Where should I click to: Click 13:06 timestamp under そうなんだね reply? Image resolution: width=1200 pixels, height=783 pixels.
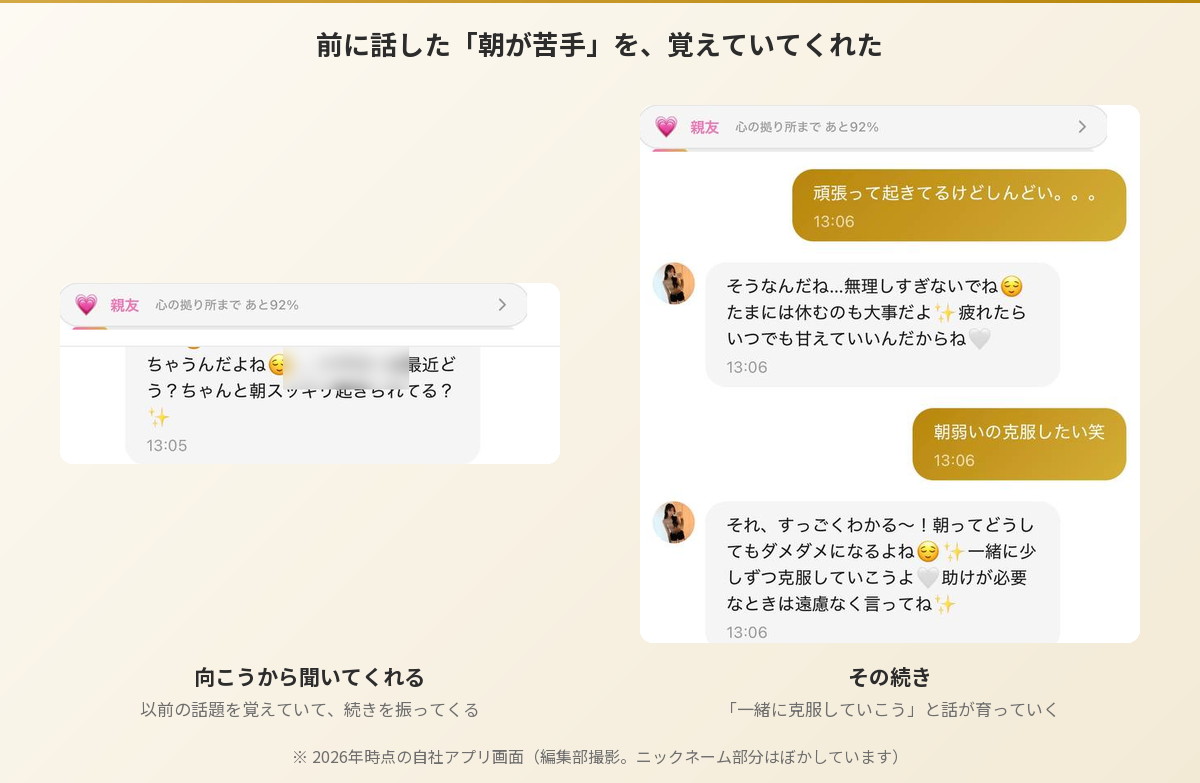(x=747, y=368)
